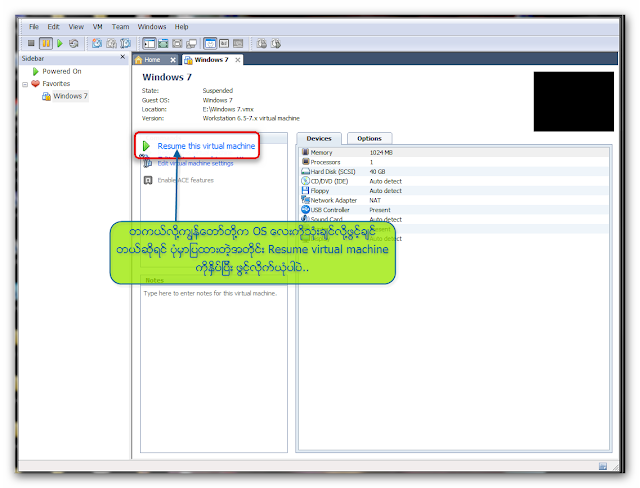640x488 pixels.
Task: Take a snapshot using the toolbar icon
Action: coord(97,43)
